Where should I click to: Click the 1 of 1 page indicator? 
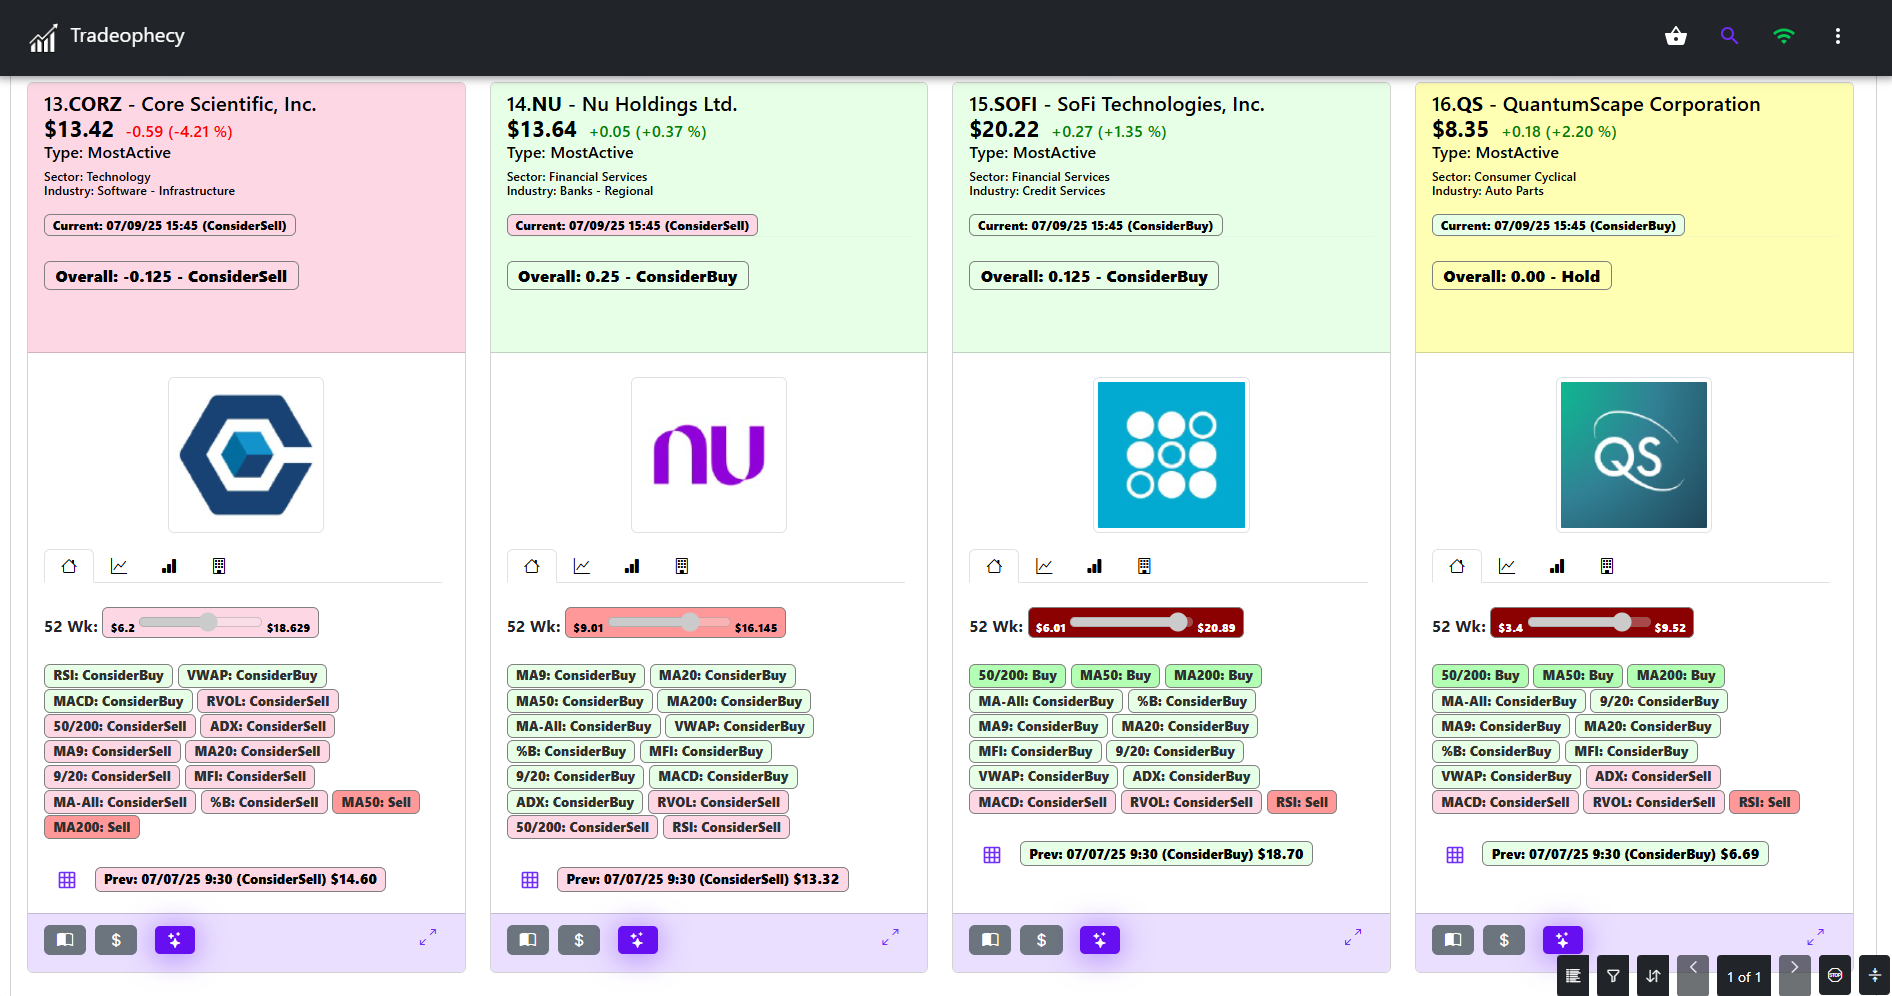click(1744, 977)
